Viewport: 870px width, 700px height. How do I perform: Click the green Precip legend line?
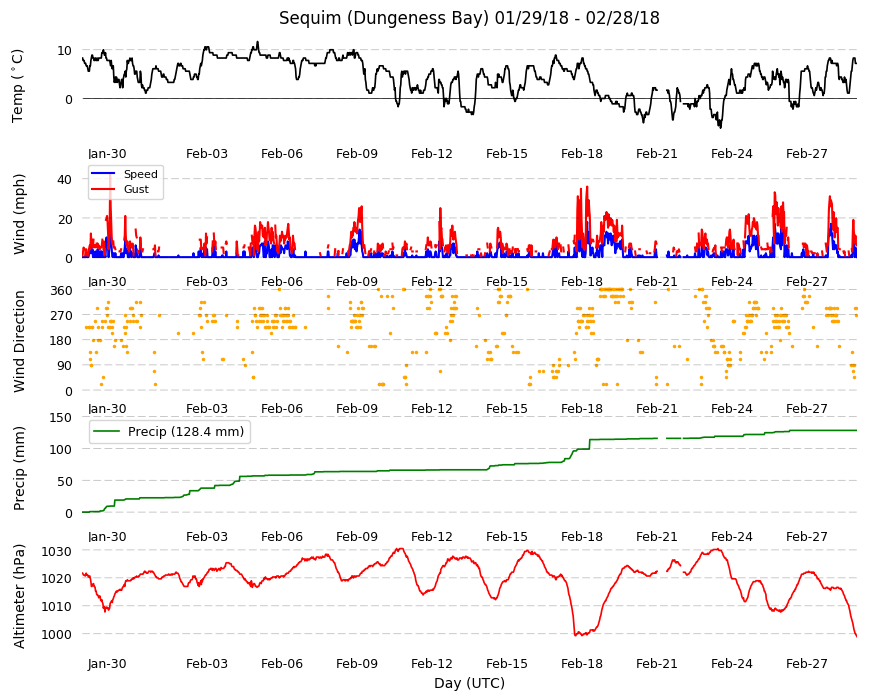(x=107, y=432)
